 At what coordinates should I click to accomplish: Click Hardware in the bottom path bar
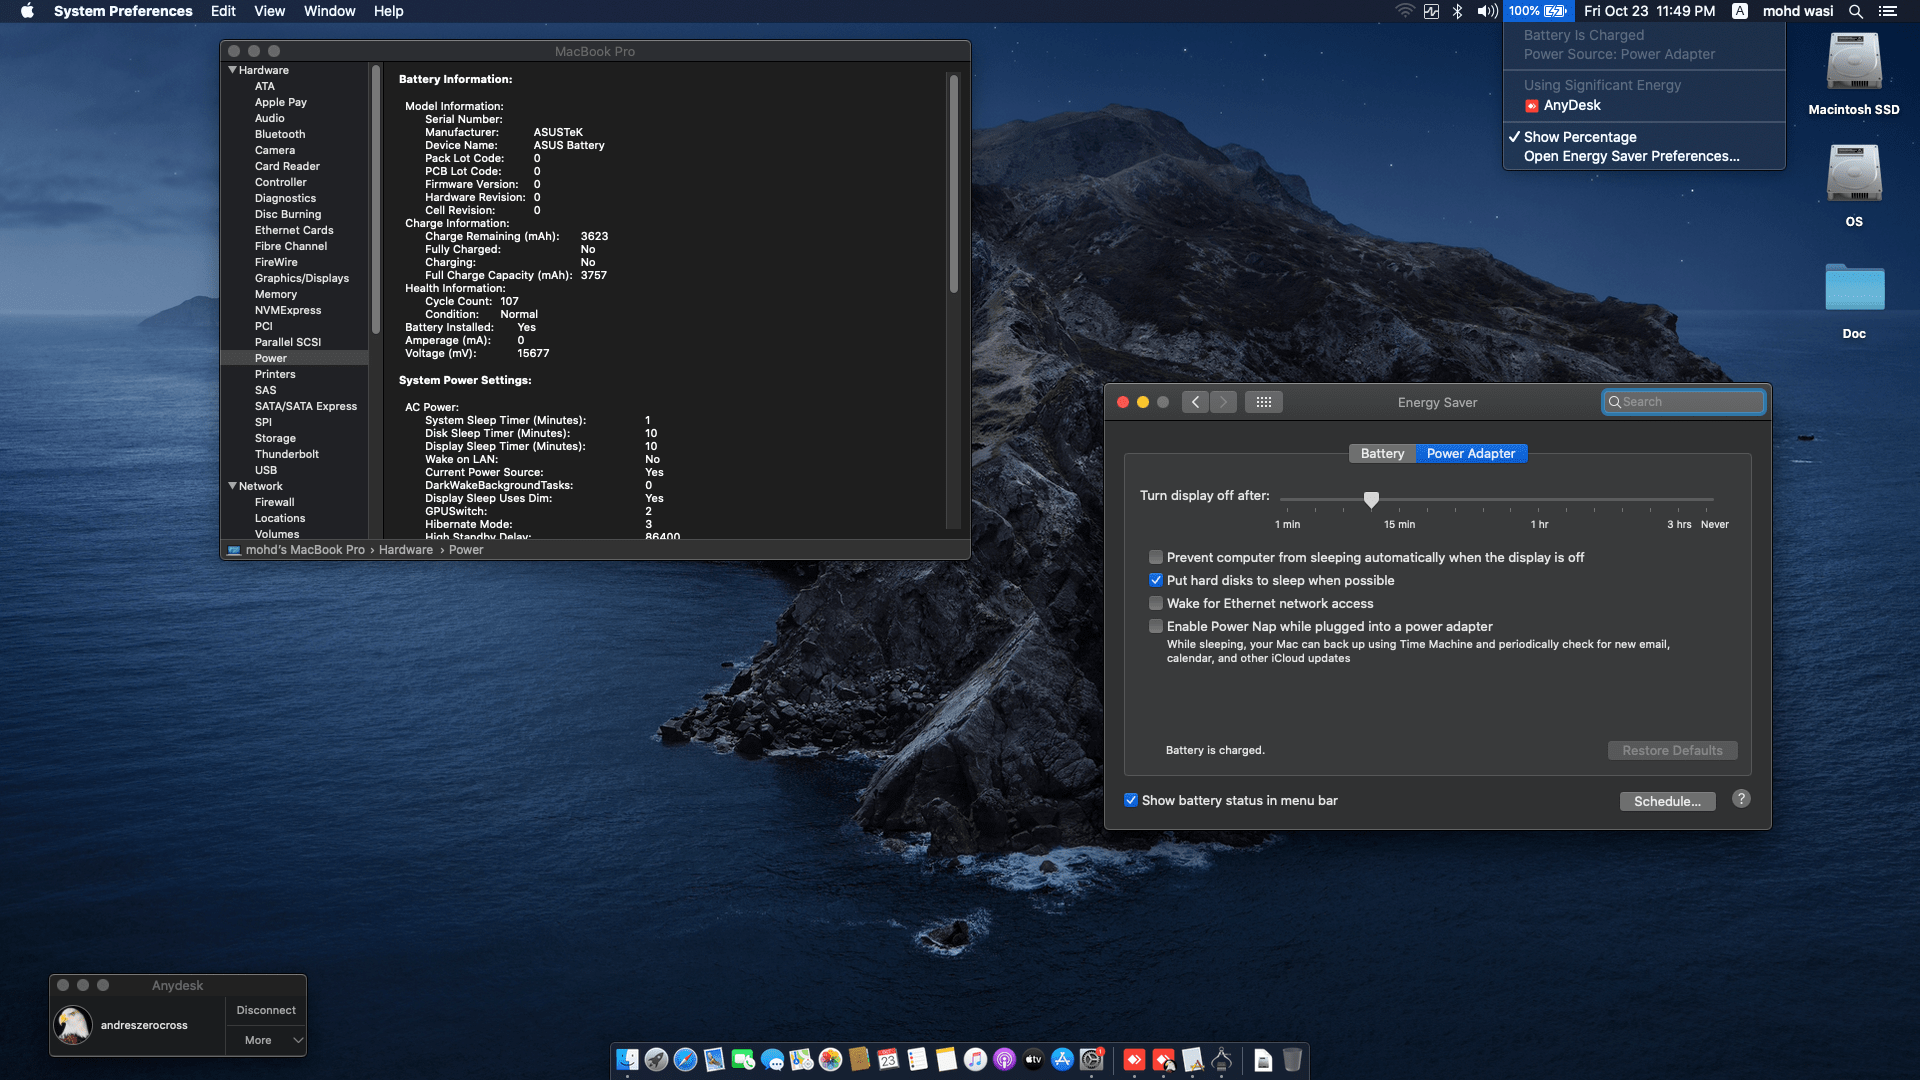point(406,550)
